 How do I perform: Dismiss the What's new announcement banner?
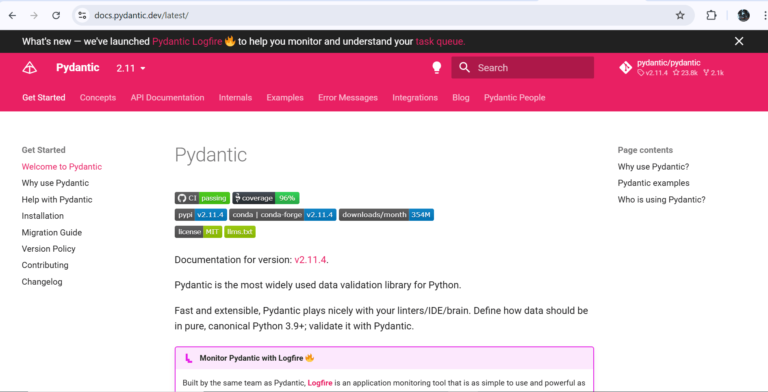[739, 41]
